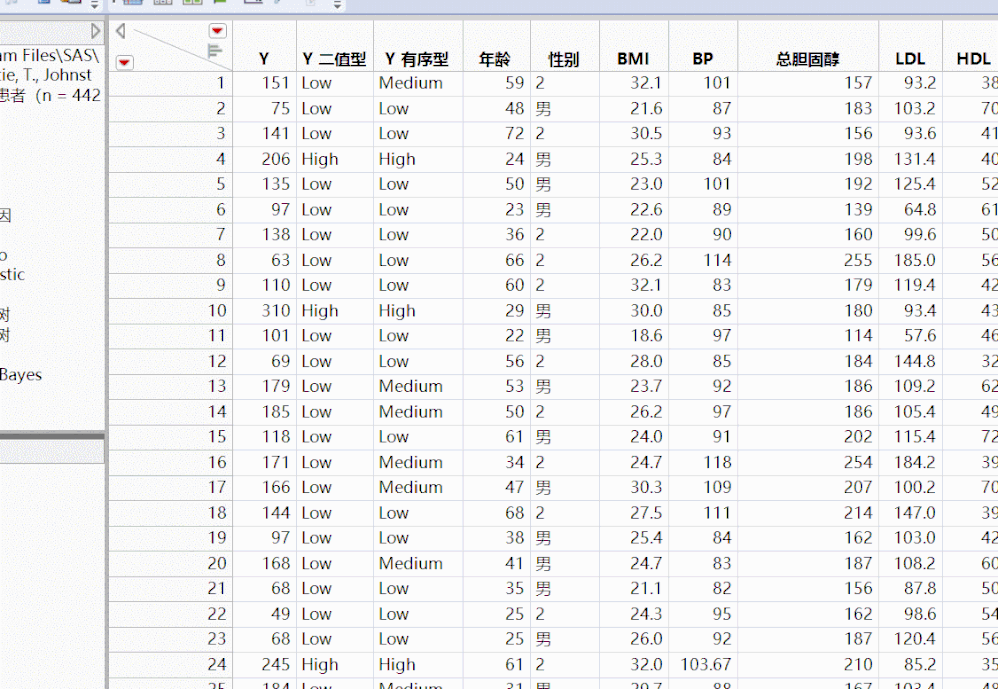Open the columns panel red triangle menu

[x=217, y=31]
